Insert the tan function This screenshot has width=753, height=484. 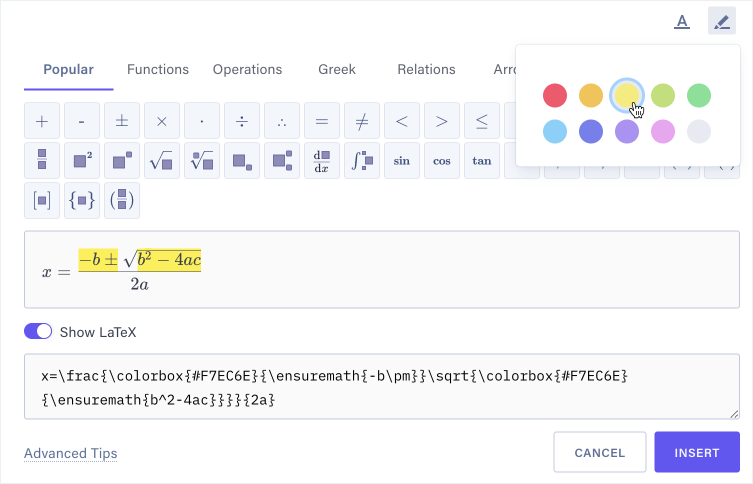482,160
